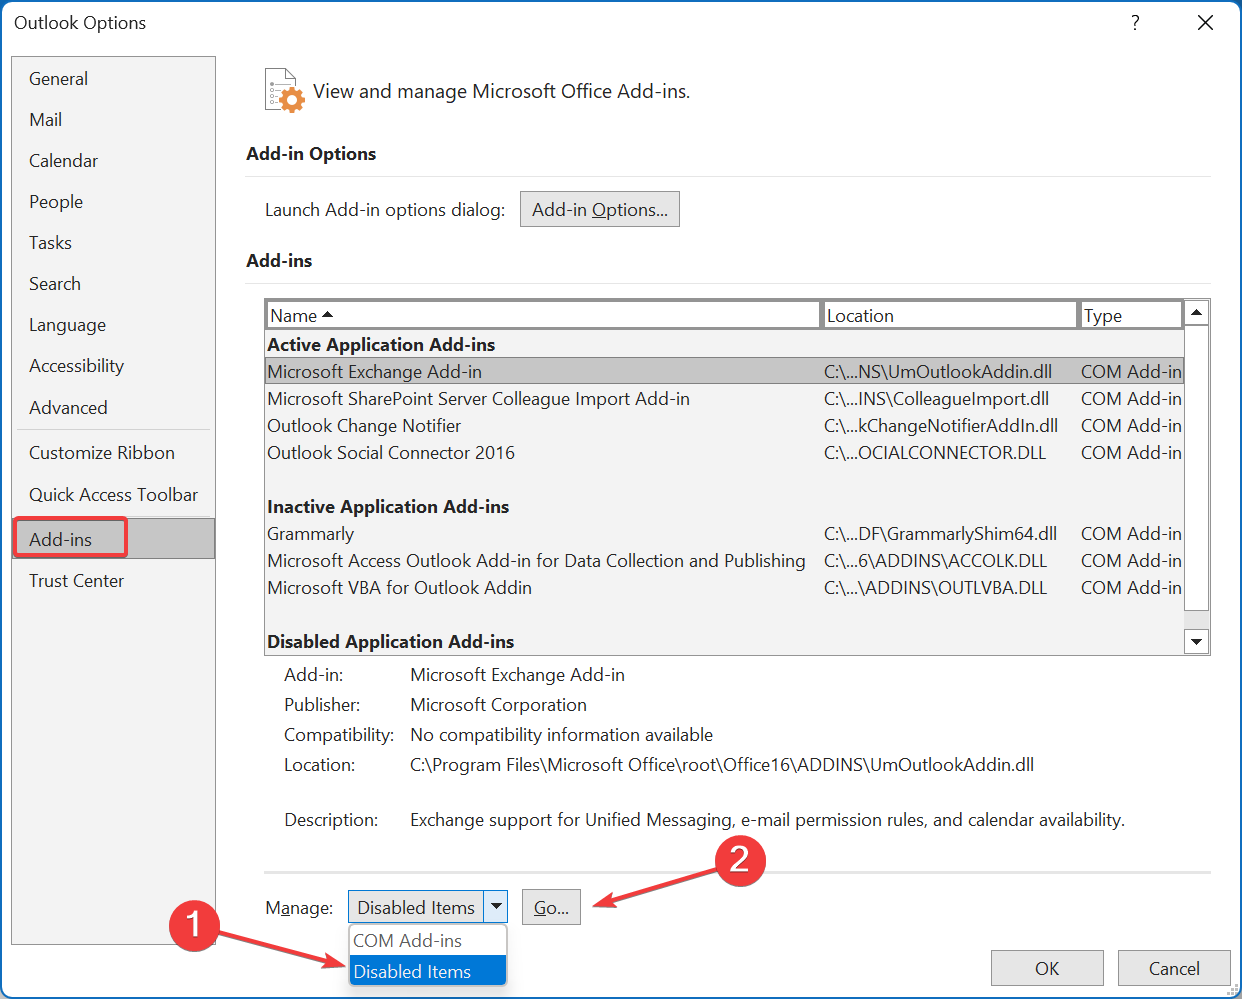Switch to the Trust Center section

pos(76,580)
